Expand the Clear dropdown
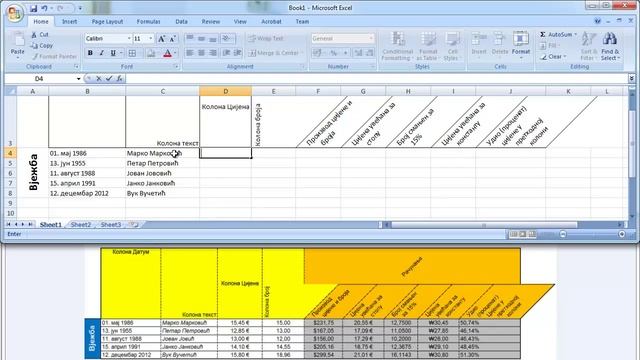This screenshot has height=360, width=640. (x=565, y=56)
